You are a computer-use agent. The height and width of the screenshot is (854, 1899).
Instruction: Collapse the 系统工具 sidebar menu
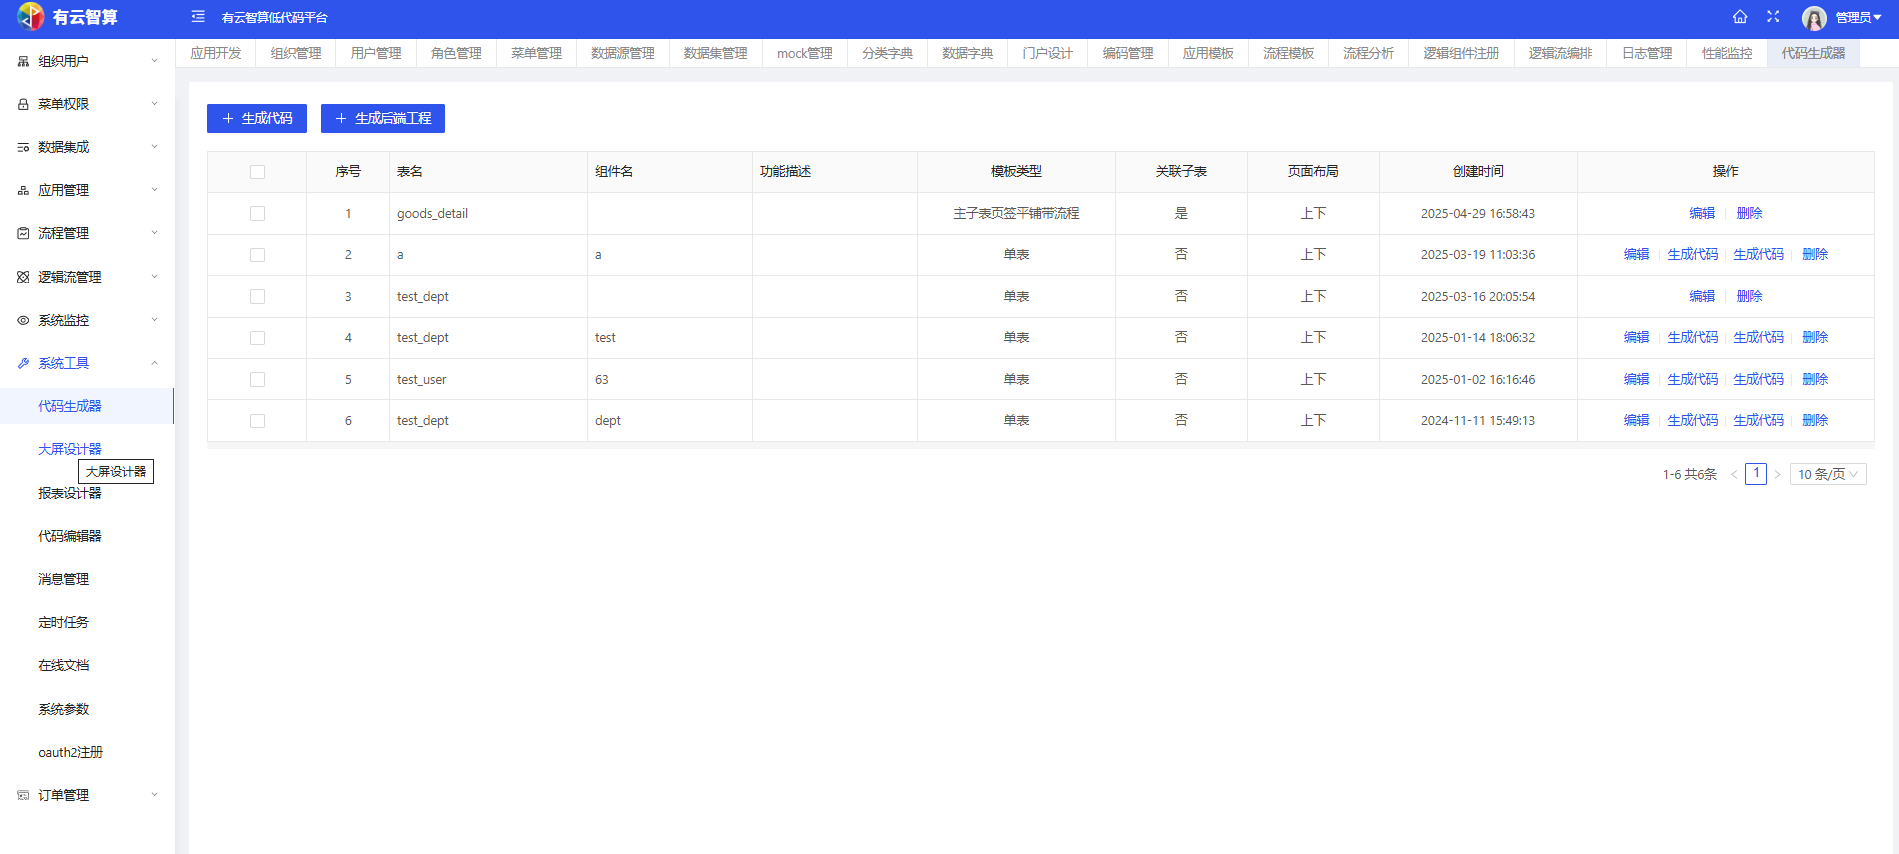pos(87,363)
